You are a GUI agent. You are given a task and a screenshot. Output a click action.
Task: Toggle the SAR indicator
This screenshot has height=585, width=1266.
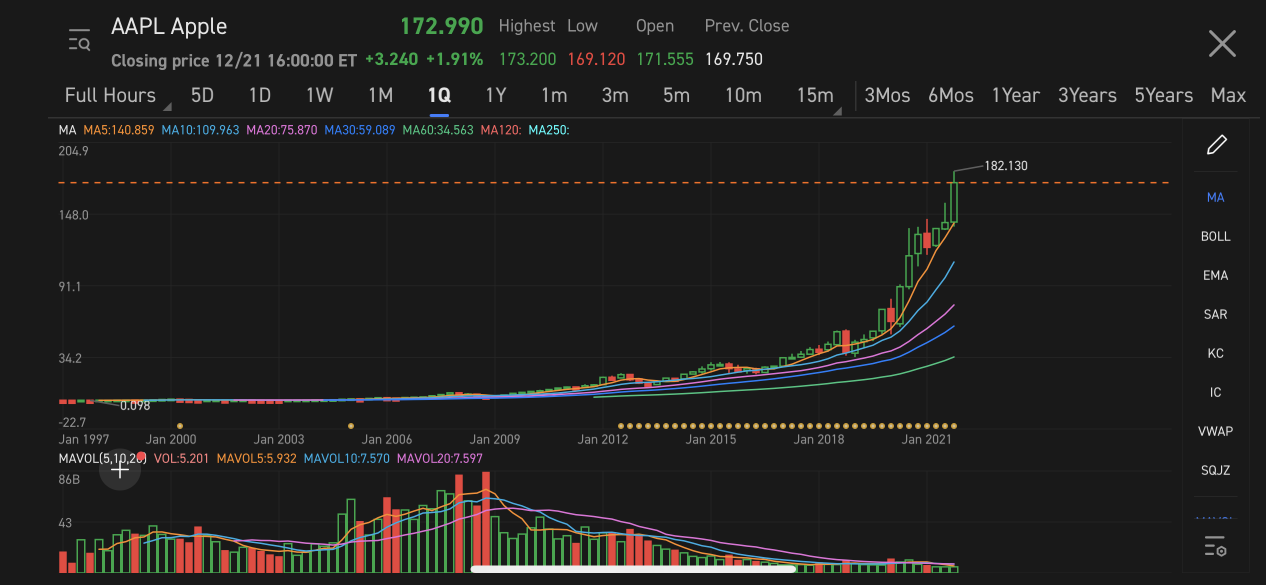pyautogui.click(x=1215, y=315)
